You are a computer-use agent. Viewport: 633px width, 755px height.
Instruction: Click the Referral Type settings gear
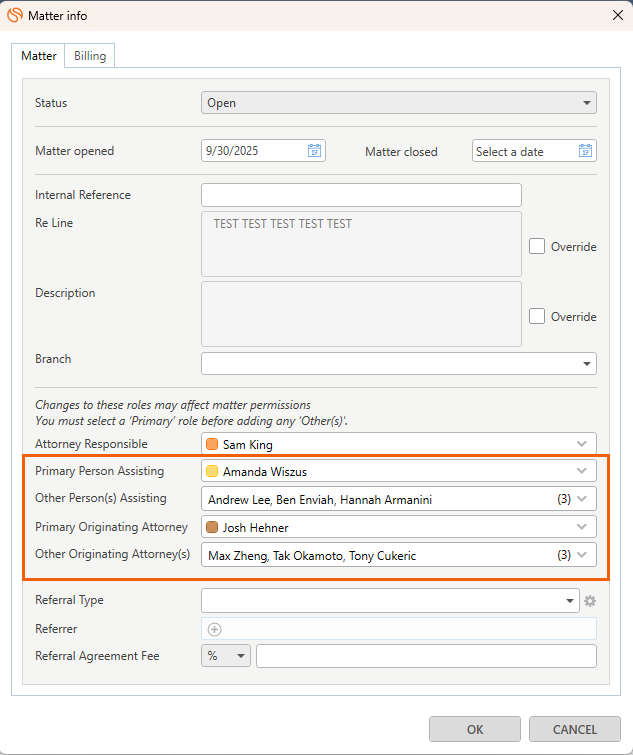coord(590,601)
